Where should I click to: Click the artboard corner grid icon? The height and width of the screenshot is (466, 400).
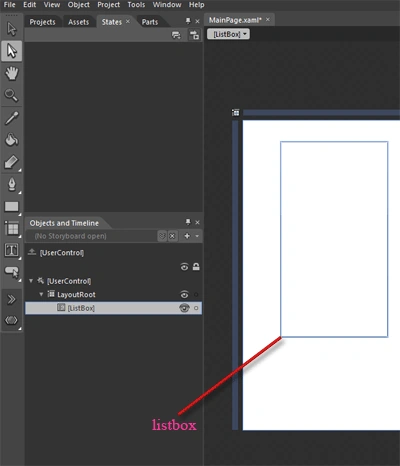[x=236, y=113]
